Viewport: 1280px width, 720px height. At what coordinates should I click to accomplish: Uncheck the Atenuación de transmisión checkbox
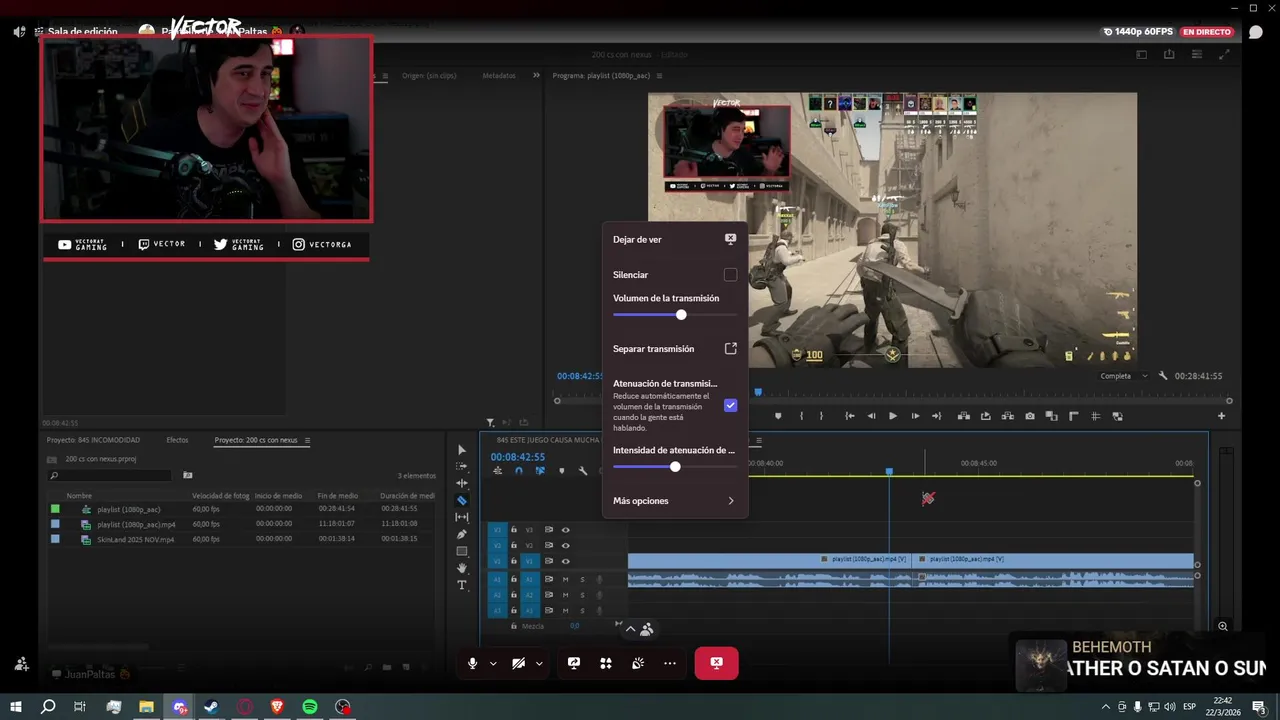click(x=731, y=405)
